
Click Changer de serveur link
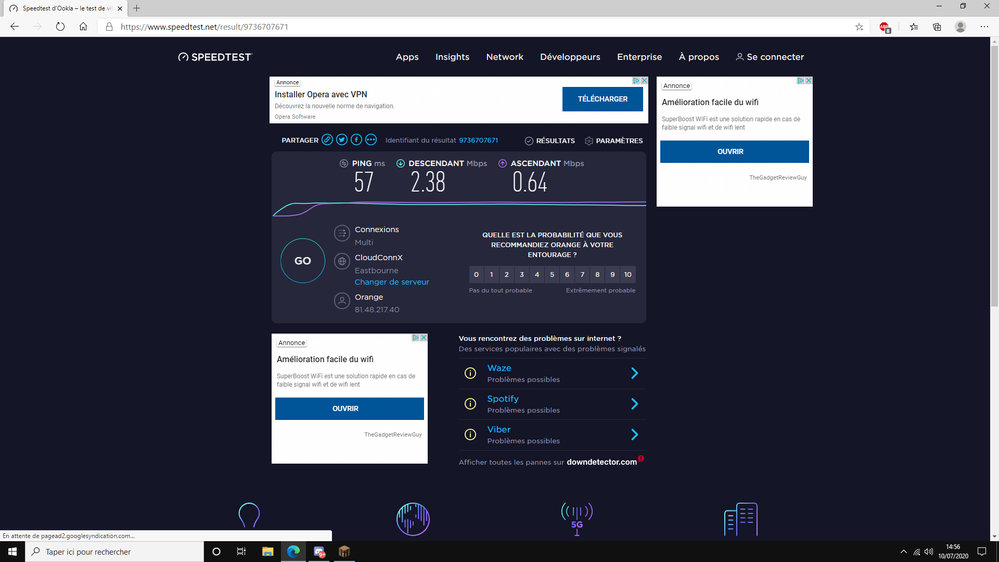pyautogui.click(x=392, y=282)
